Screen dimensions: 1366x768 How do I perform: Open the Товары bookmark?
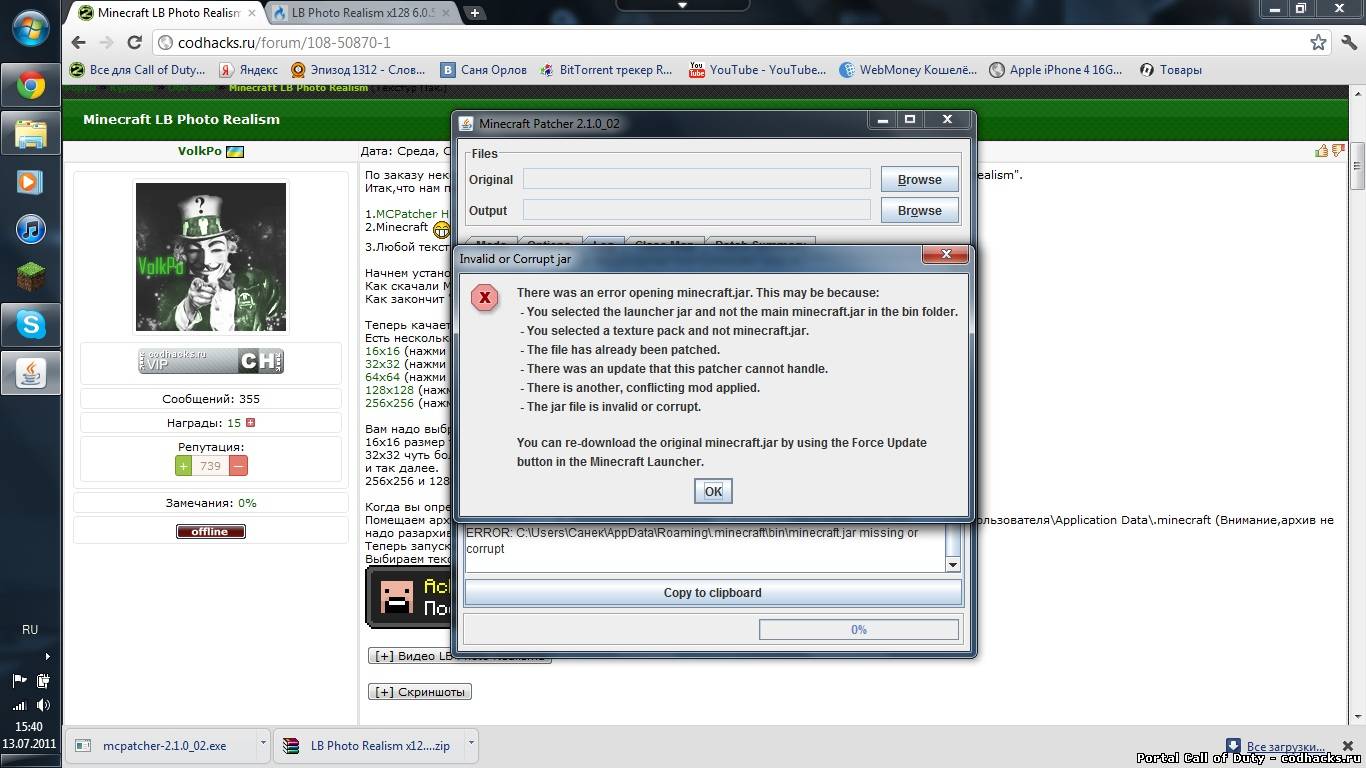pos(1170,70)
